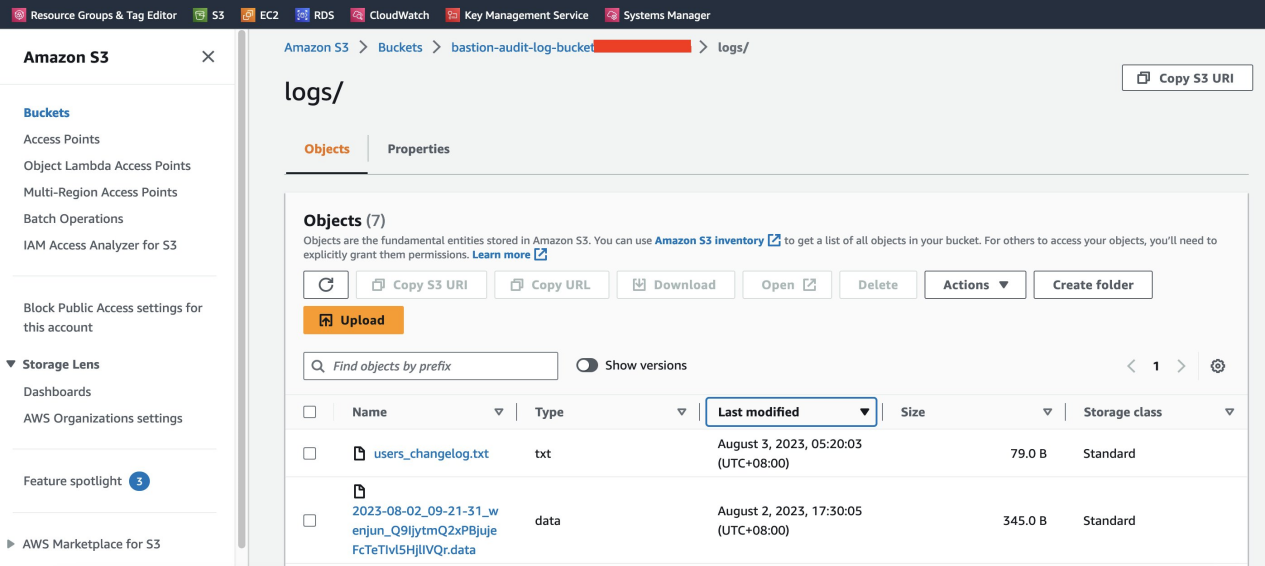Close the Amazon S3 side panel
Image resolution: width=1265 pixels, height=566 pixels.
click(208, 57)
